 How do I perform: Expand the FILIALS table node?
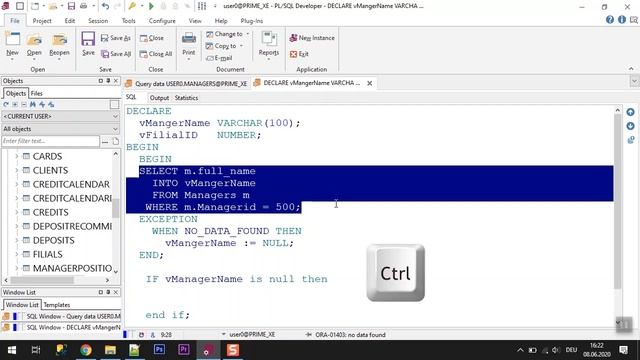point(17,254)
